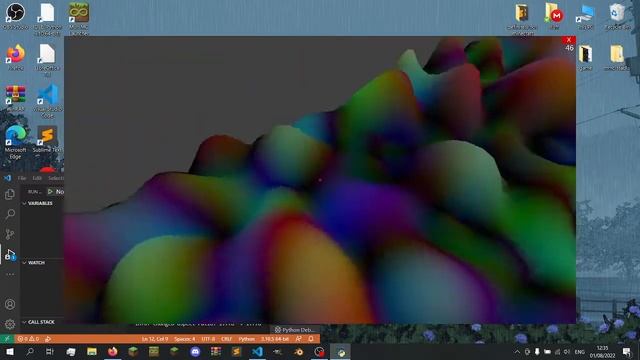
Task: Open the Sublime Text desktop shortcut
Action: click(x=47, y=139)
